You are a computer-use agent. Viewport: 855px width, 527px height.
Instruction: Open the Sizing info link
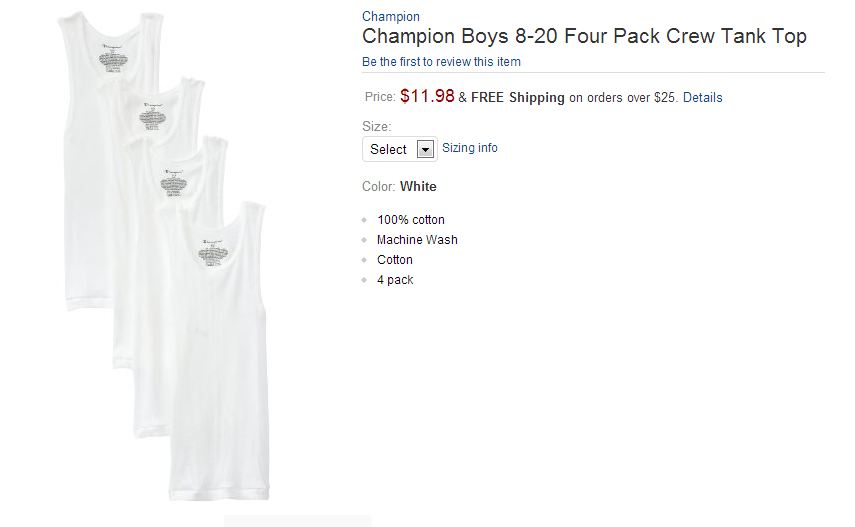point(470,148)
